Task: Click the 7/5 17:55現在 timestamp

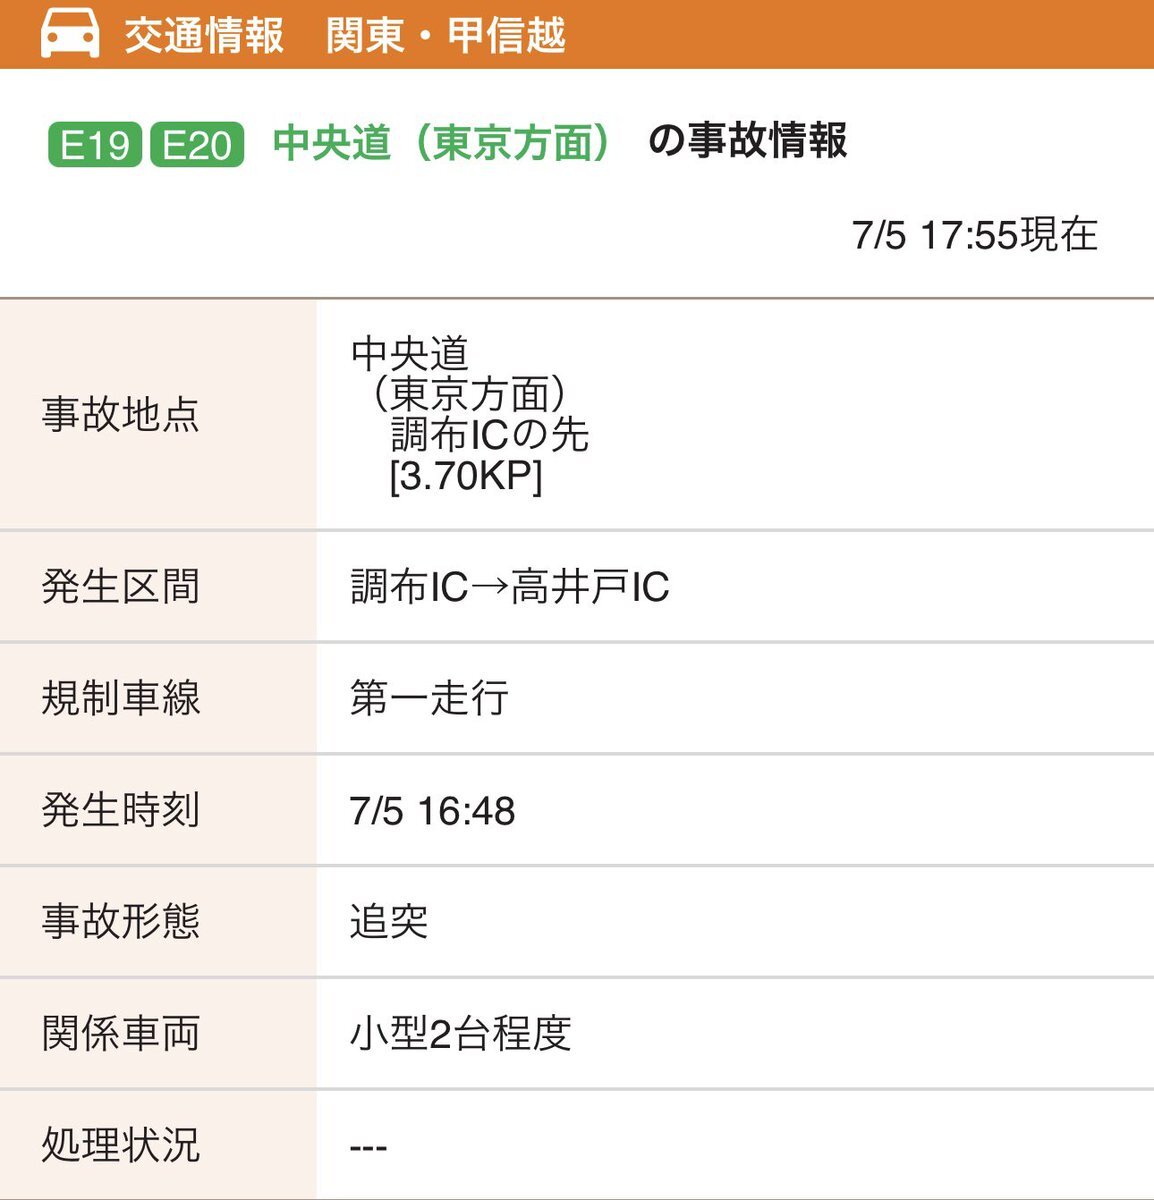Action: coord(975,235)
